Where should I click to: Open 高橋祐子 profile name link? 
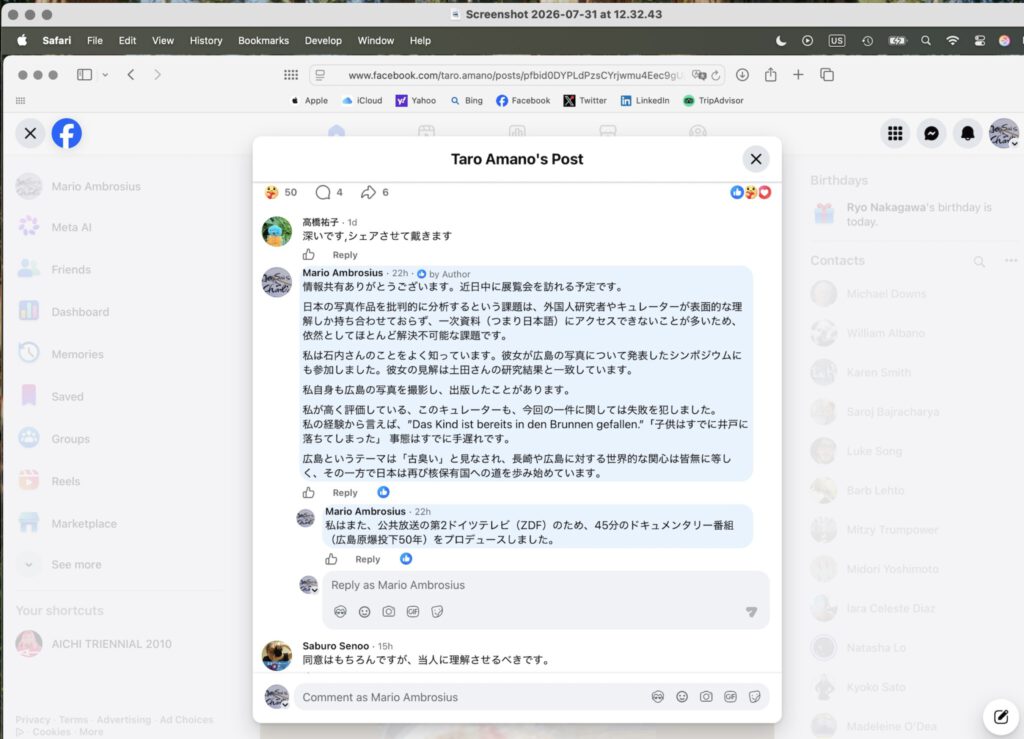(321, 222)
